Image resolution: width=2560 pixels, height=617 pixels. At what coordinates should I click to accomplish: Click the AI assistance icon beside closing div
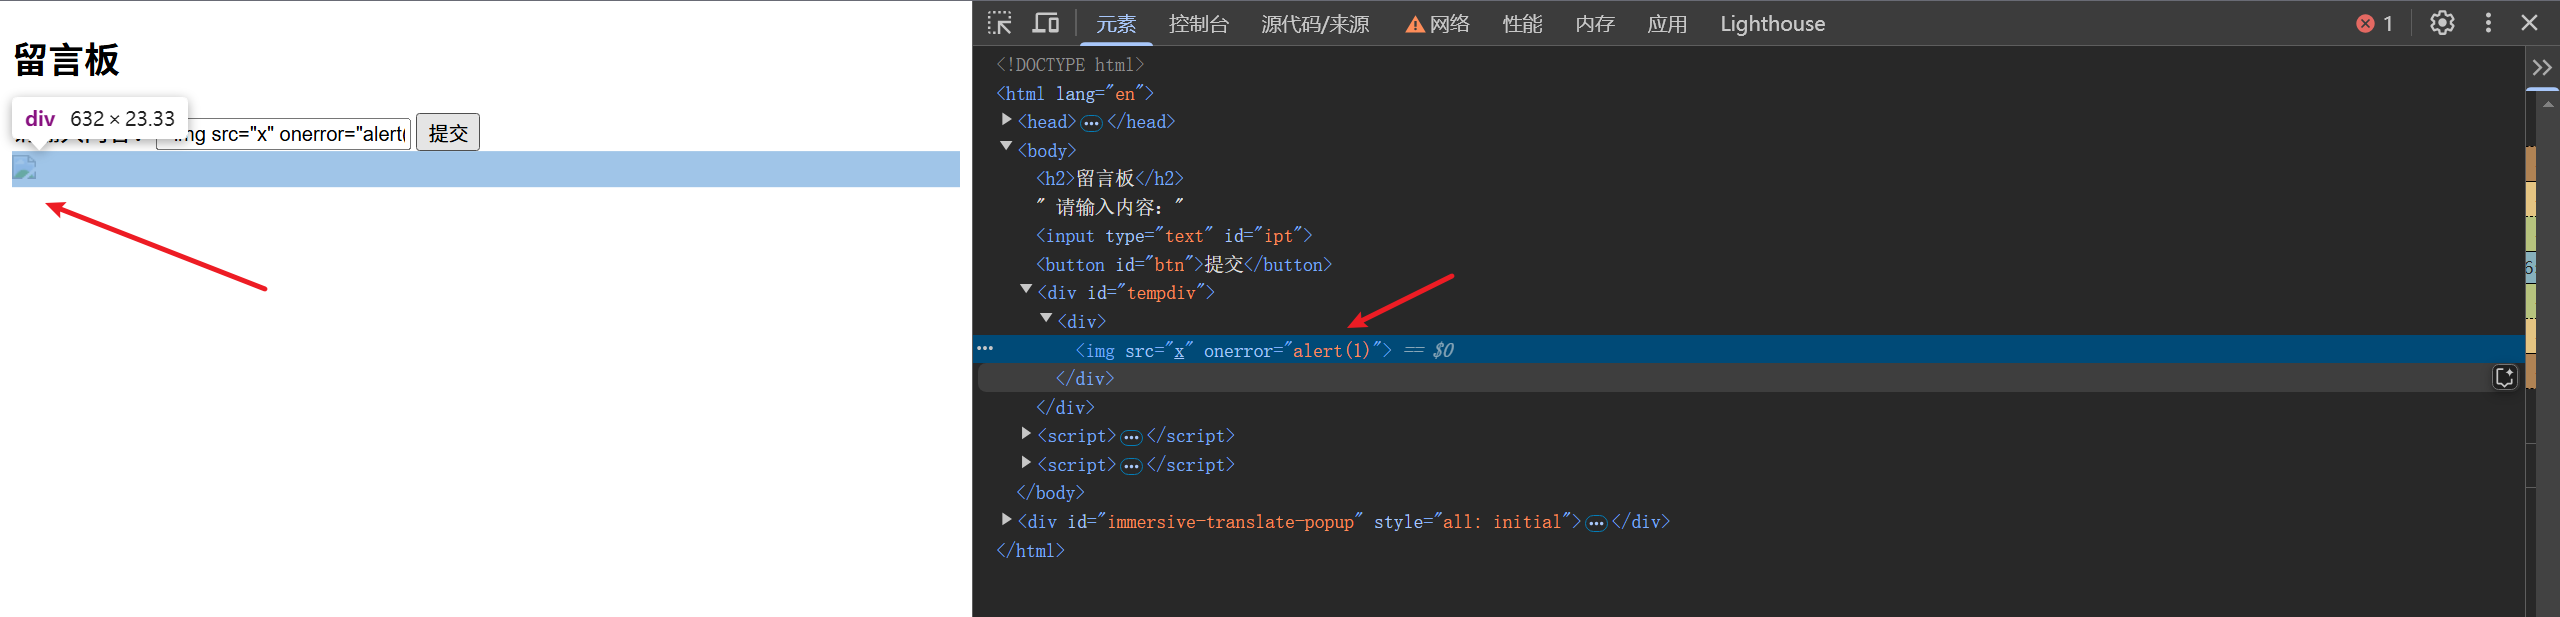tap(2504, 377)
